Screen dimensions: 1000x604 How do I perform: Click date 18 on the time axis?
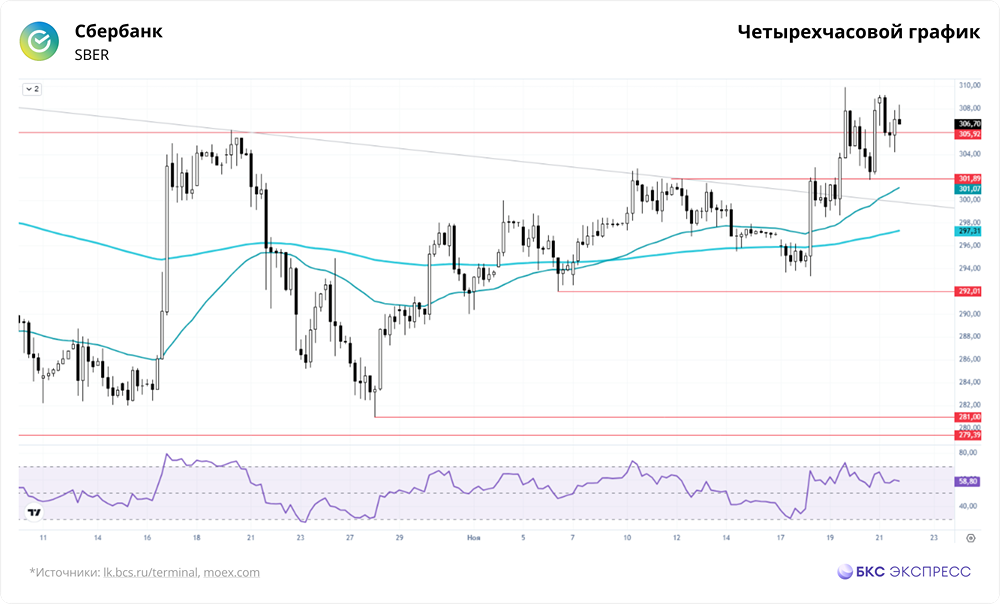point(196,538)
